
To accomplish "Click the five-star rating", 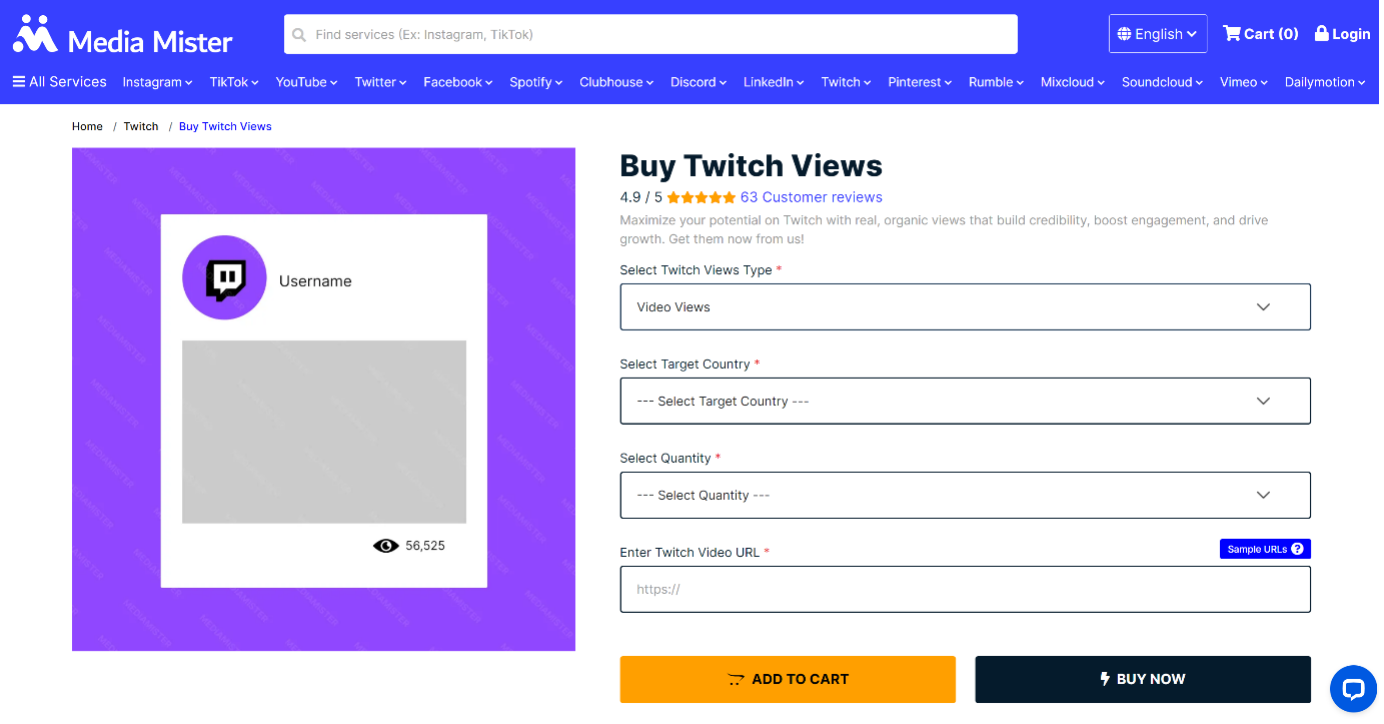I will point(701,197).
